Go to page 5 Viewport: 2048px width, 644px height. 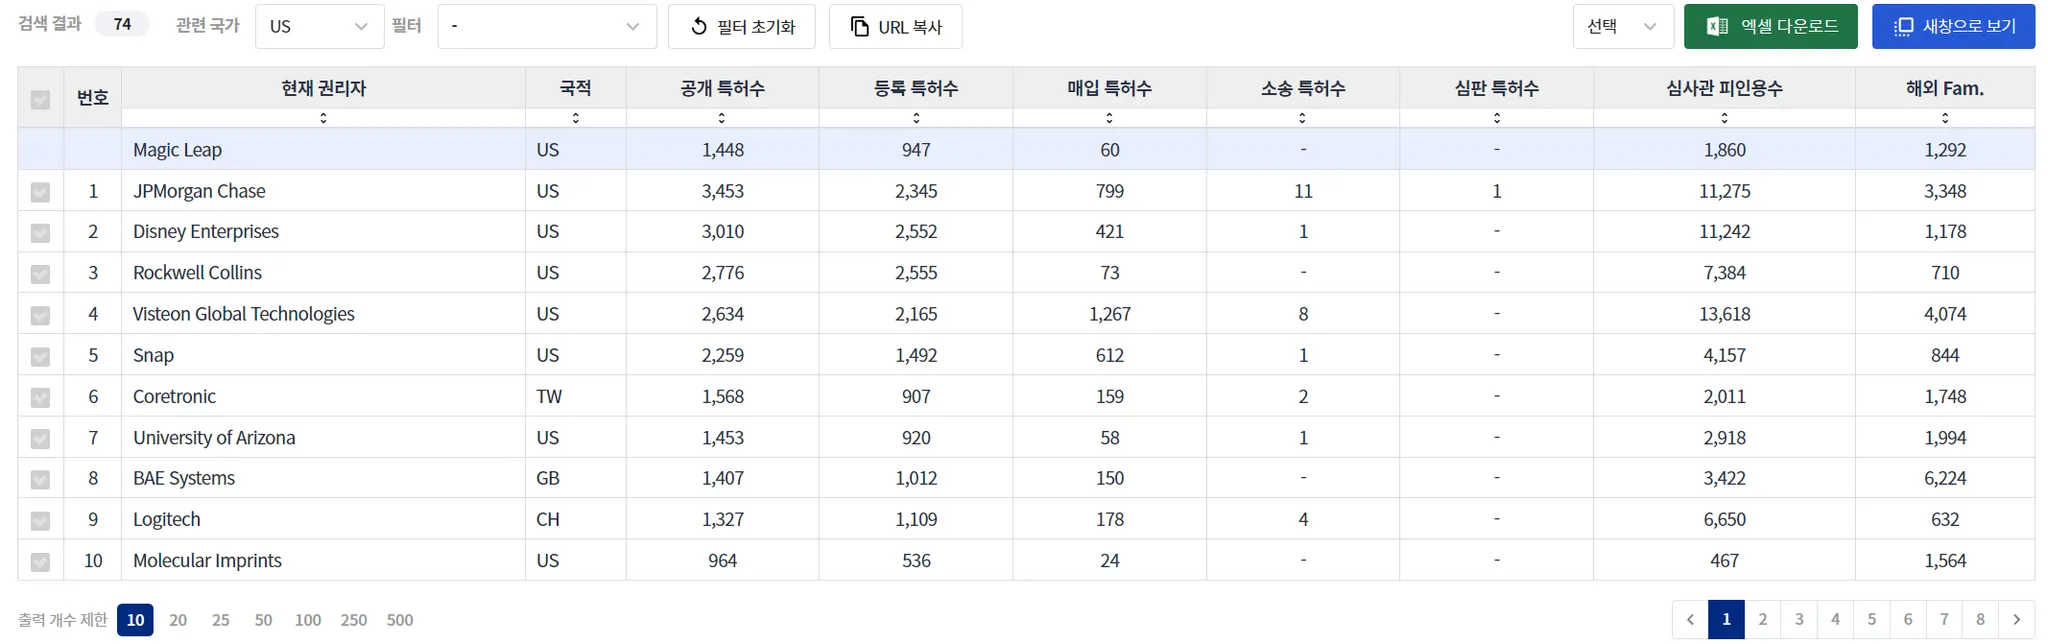pyautogui.click(x=1872, y=619)
